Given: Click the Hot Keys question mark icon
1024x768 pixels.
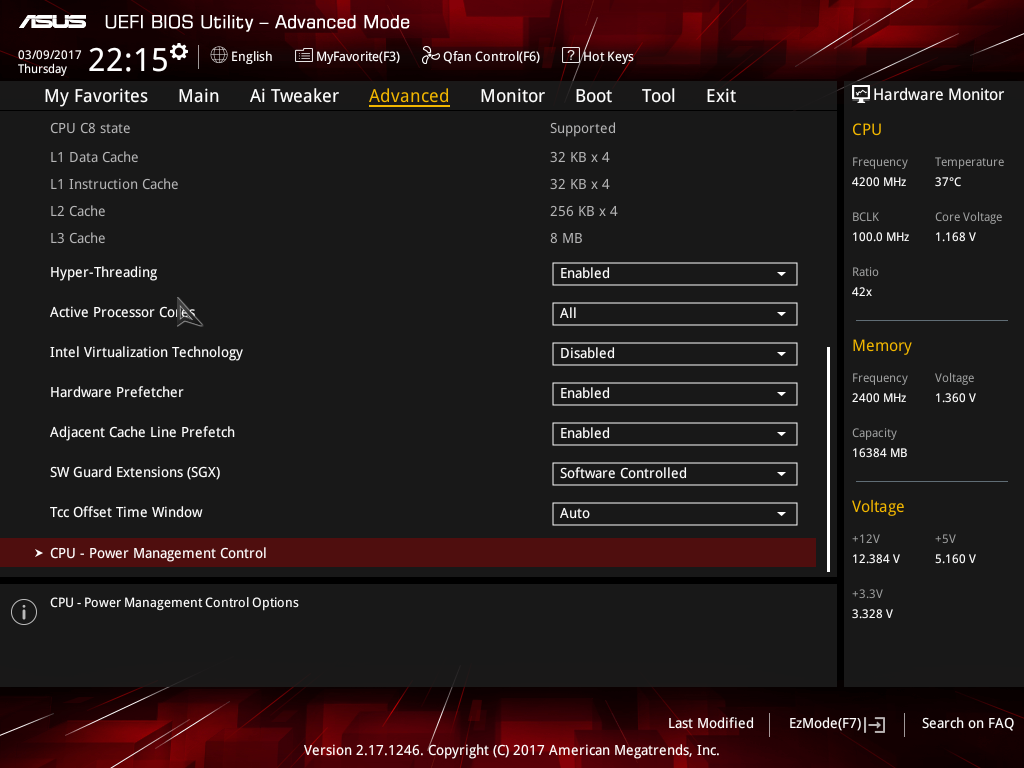Looking at the screenshot, I should pyautogui.click(x=570, y=56).
